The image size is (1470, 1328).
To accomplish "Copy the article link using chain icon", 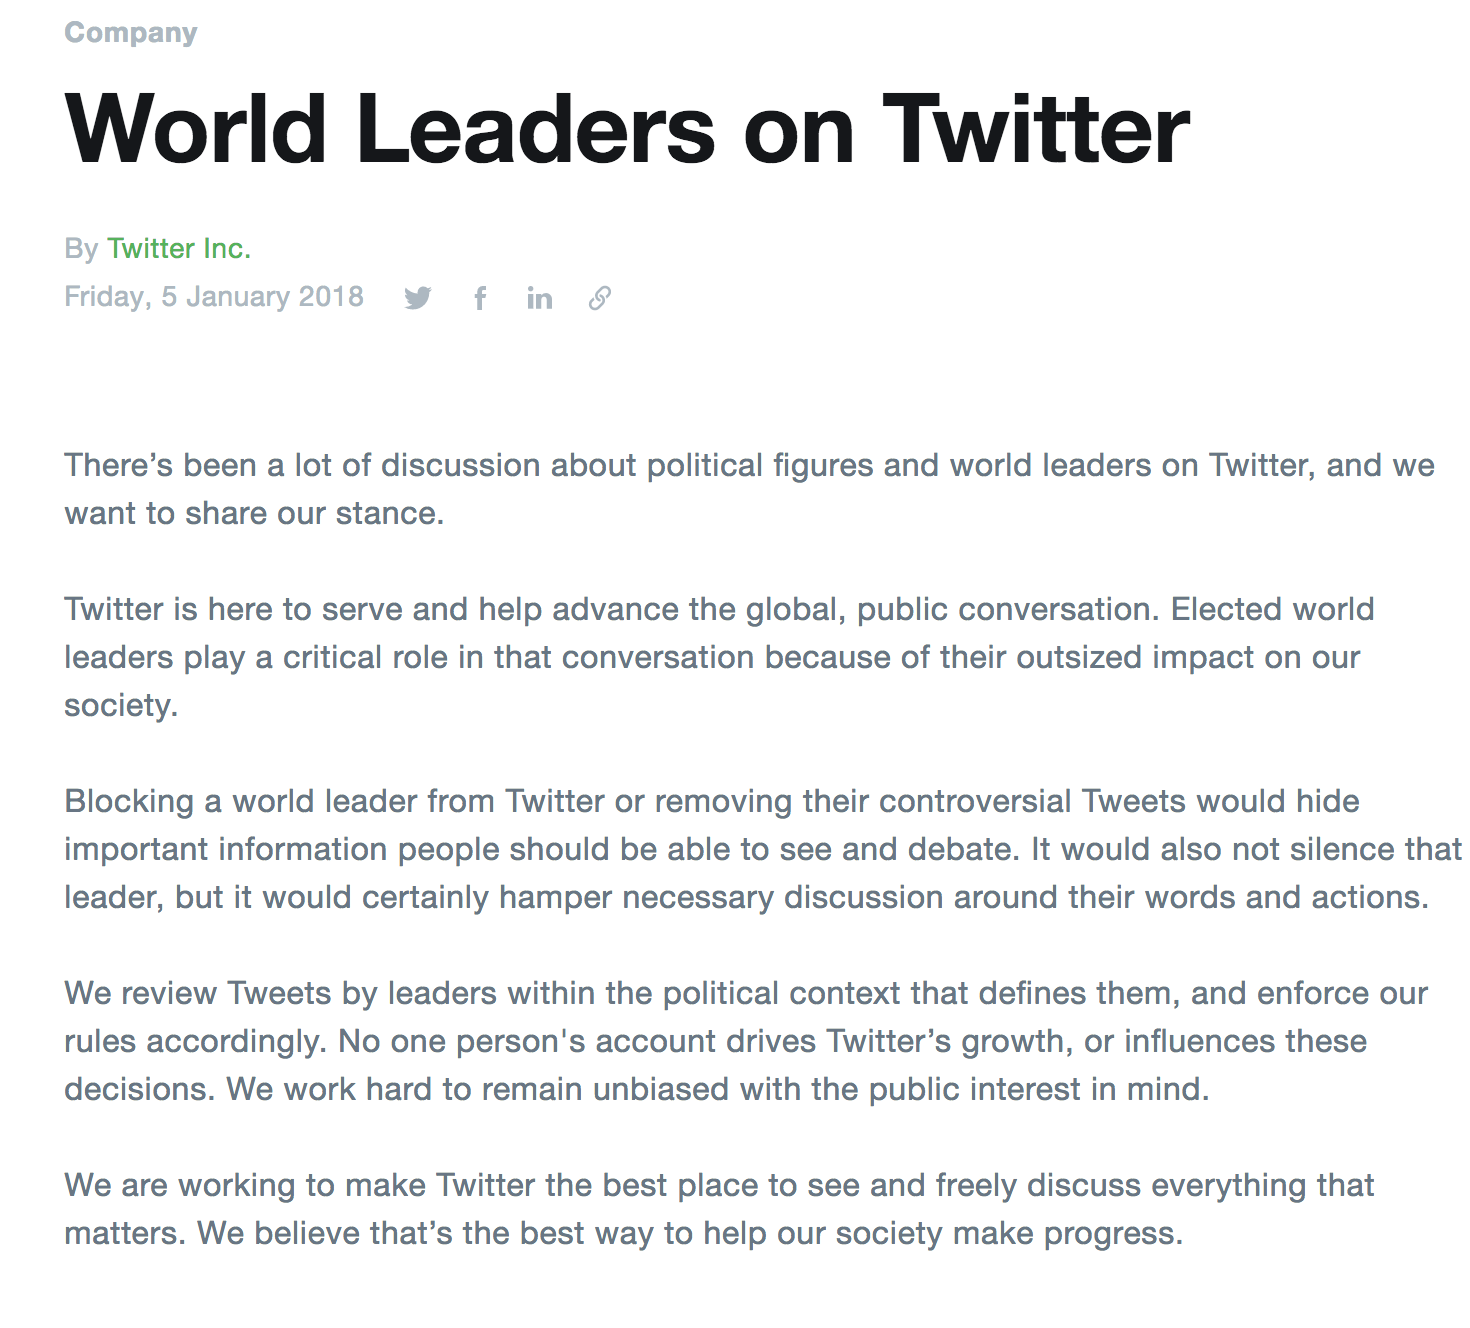I will tap(600, 298).
